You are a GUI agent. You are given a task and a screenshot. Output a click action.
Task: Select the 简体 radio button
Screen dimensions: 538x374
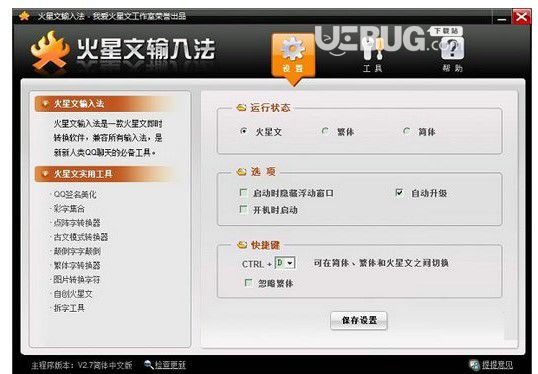[406, 131]
